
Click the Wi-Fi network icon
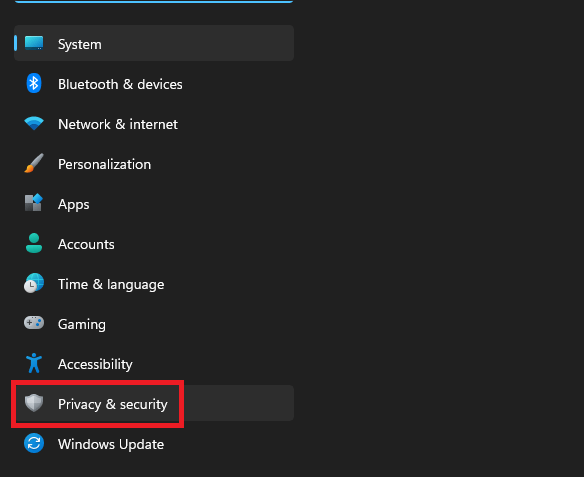click(x=34, y=123)
